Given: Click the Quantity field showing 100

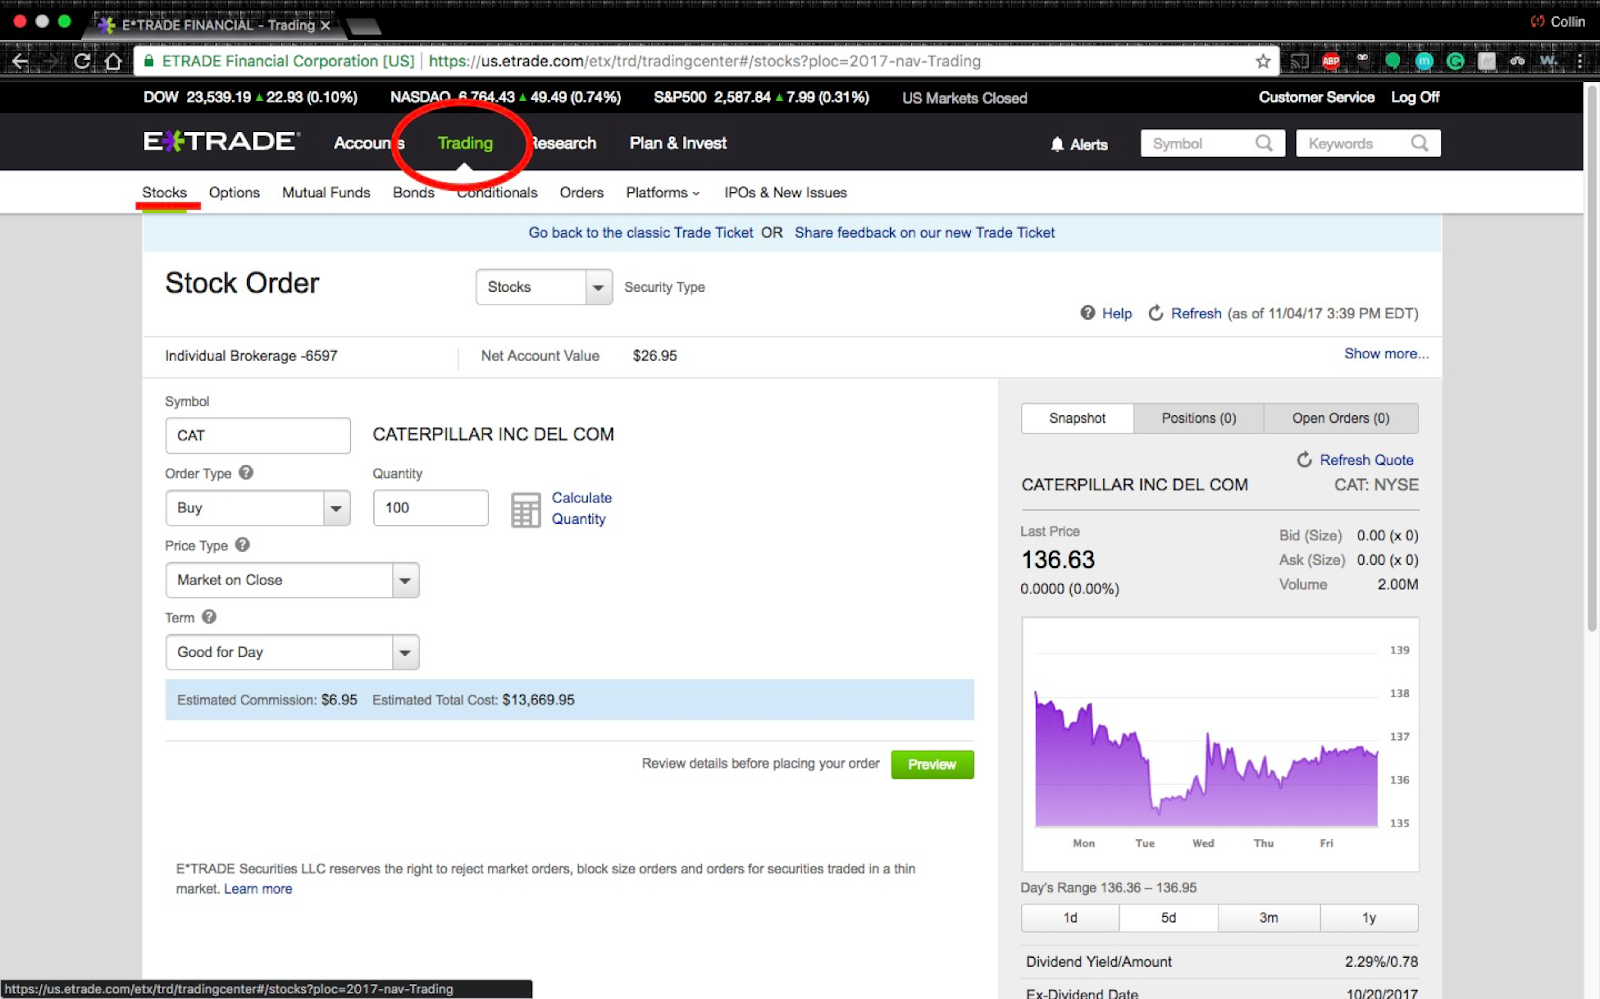Looking at the screenshot, I should 431,508.
